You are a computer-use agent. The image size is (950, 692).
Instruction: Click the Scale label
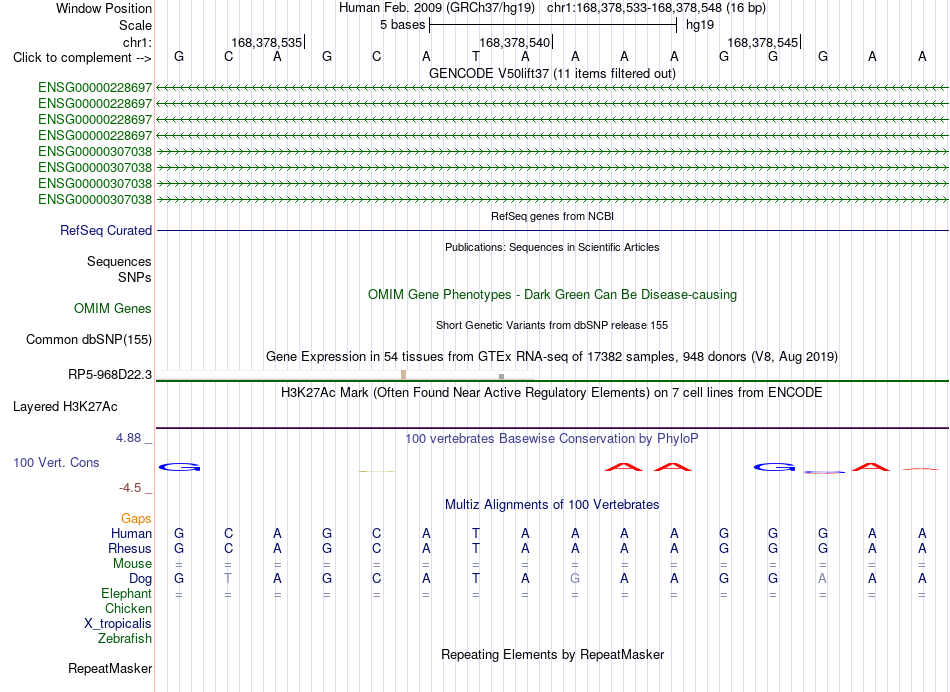pyautogui.click(x=135, y=25)
